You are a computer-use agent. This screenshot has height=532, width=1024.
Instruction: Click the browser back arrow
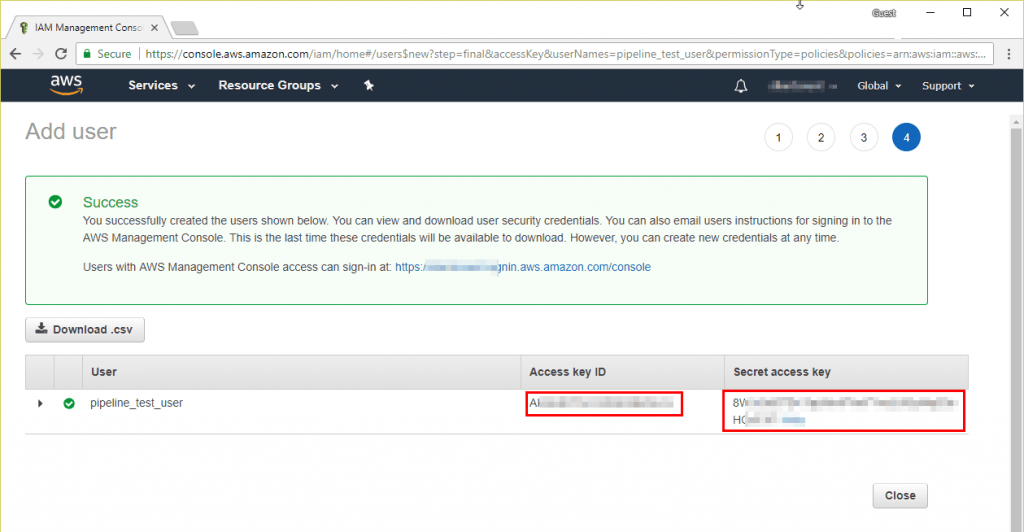point(15,53)
